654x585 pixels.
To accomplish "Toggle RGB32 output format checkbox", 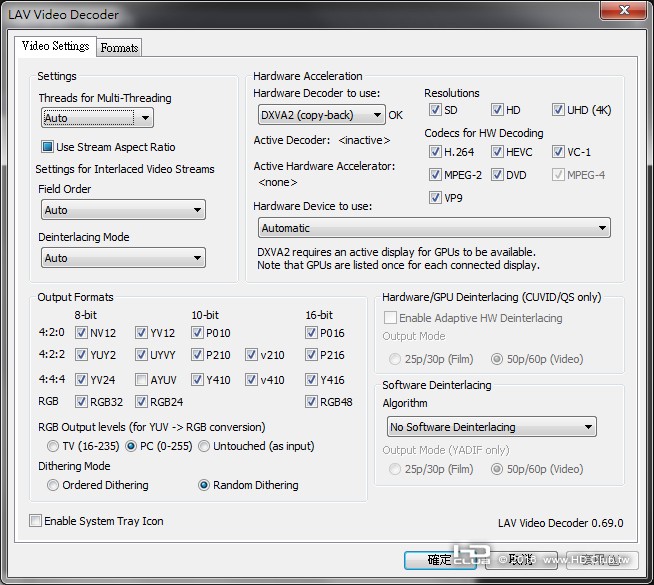I will click(x=81, y=402).
